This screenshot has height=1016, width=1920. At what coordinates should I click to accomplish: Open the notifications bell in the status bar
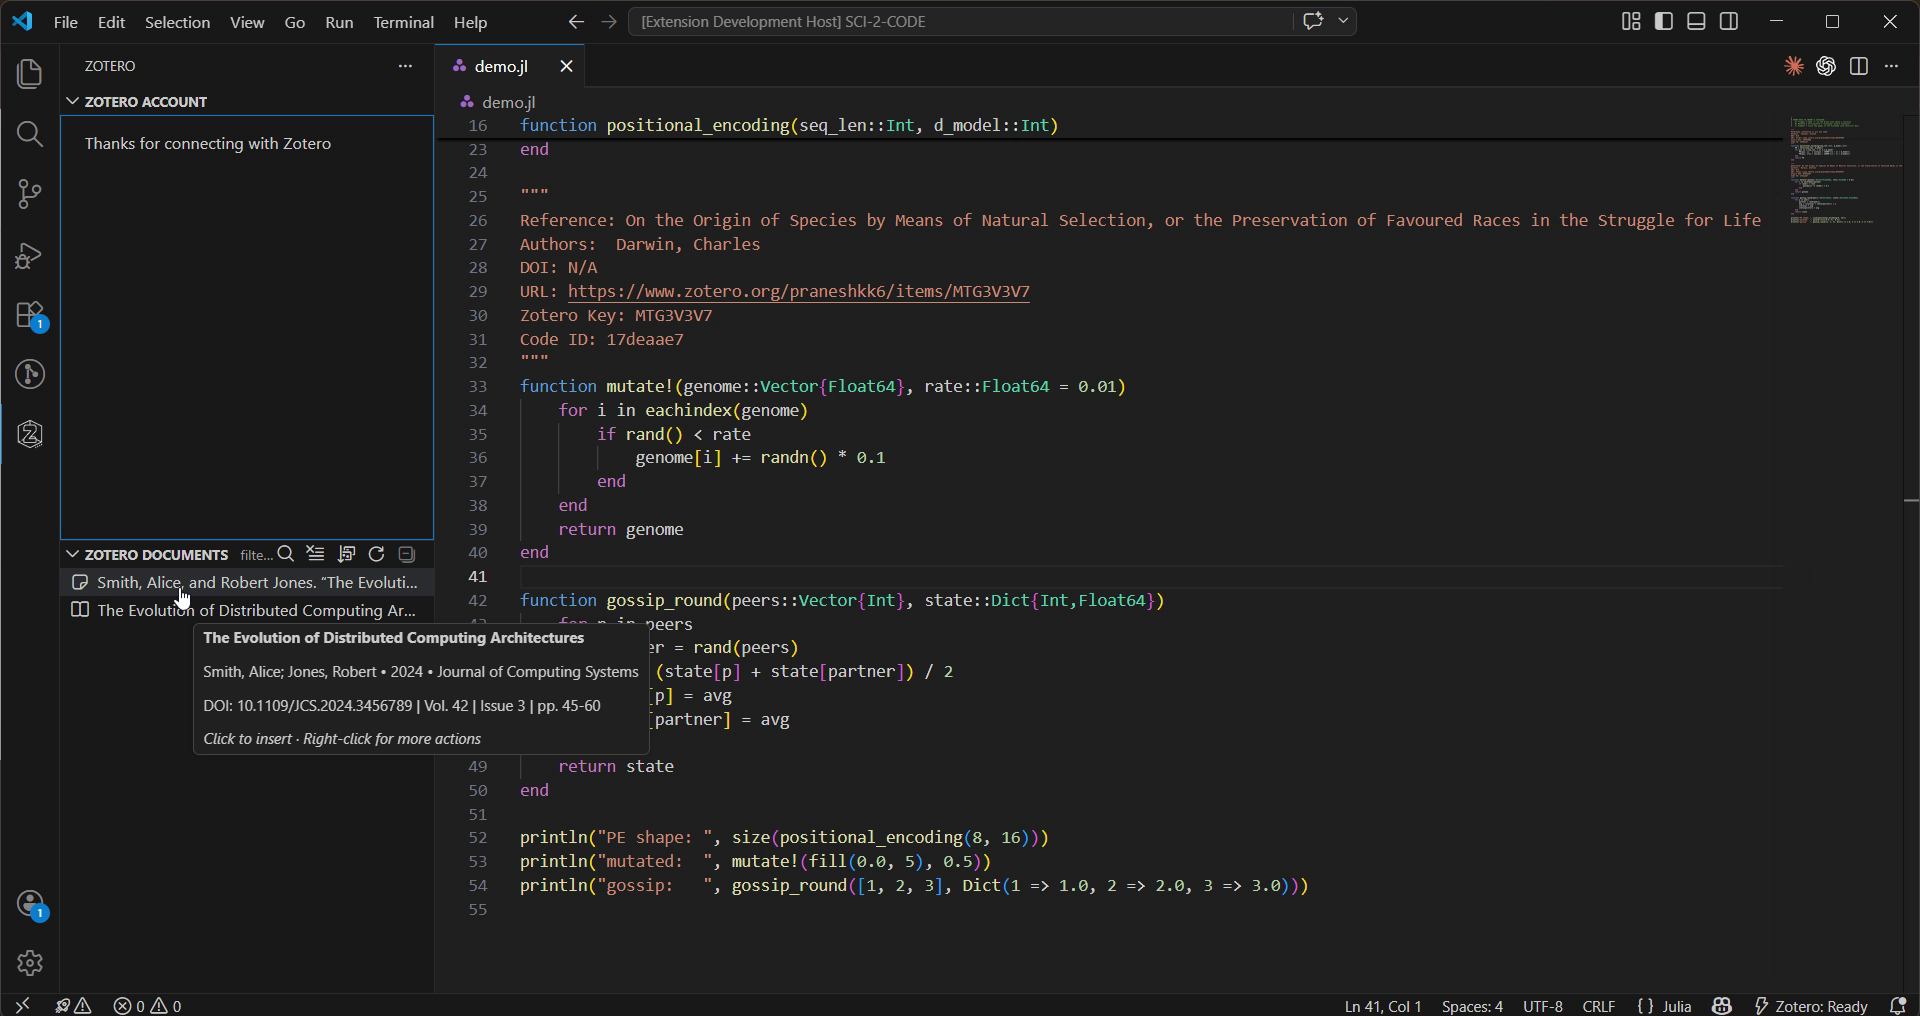(x=1897, y=1006)
